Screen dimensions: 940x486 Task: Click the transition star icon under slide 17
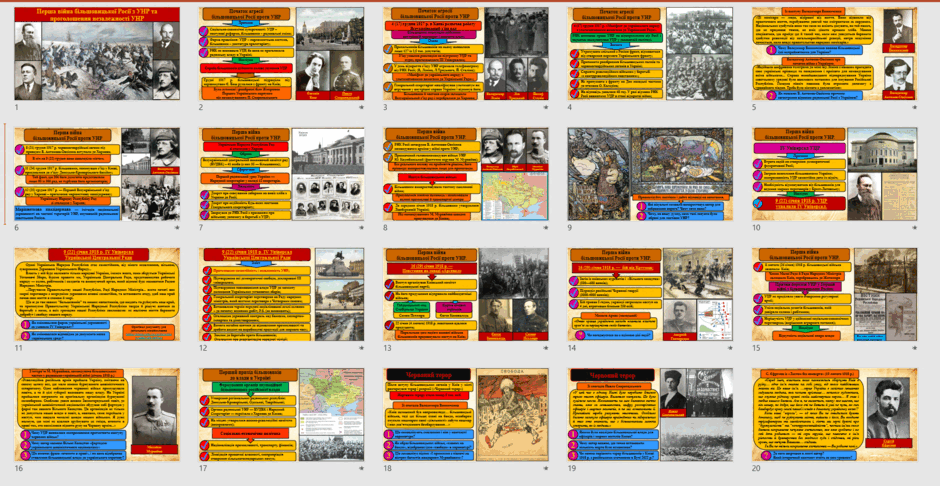(x=361, y=468)
